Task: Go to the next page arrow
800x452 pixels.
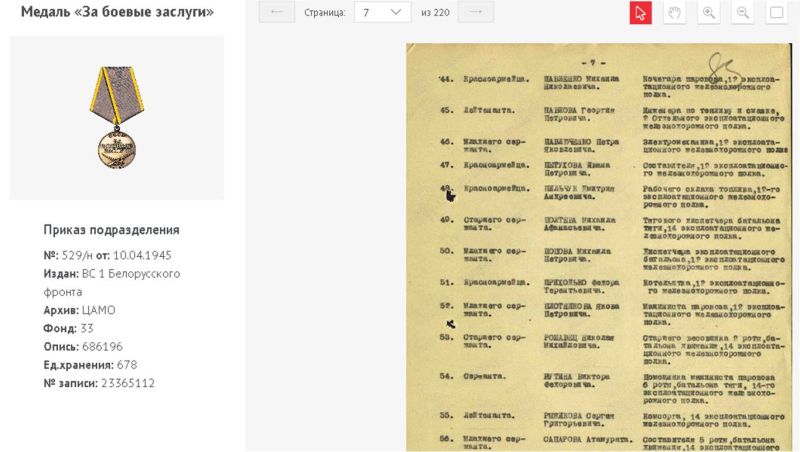Action: 476,12
